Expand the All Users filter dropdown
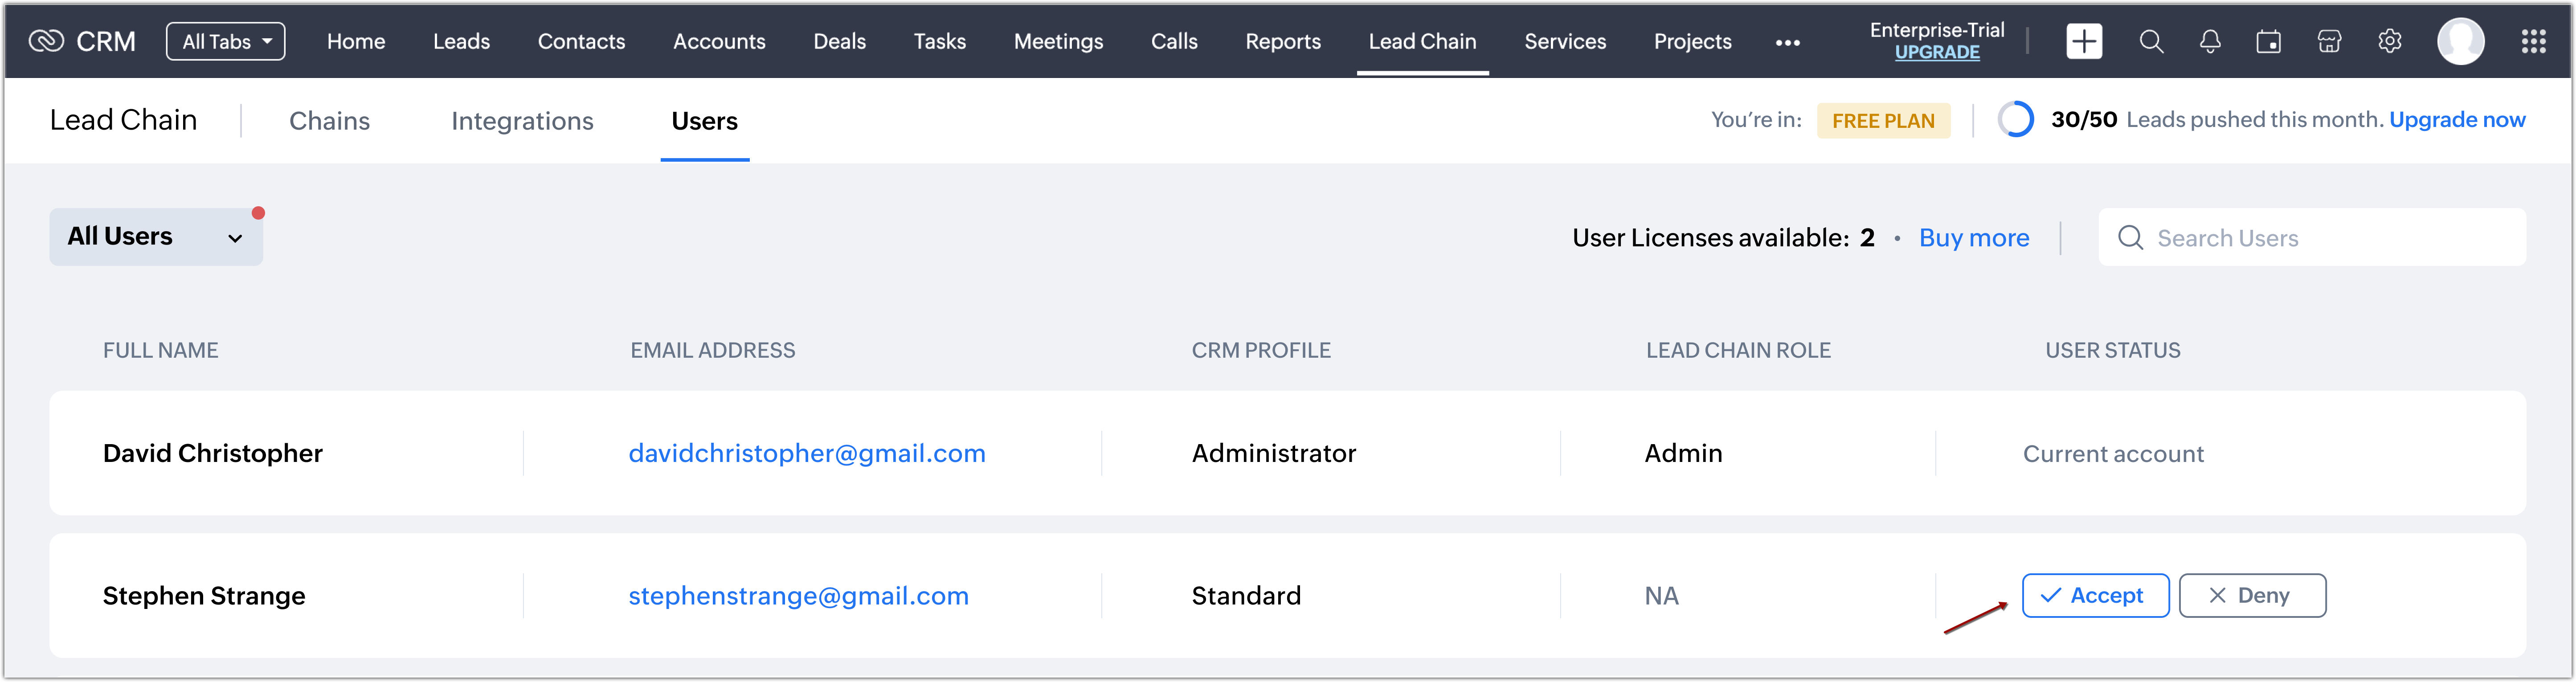Image resolution: width=2576 pixels, height=682 pixels. pyautogui.click(x=156, y=237)
